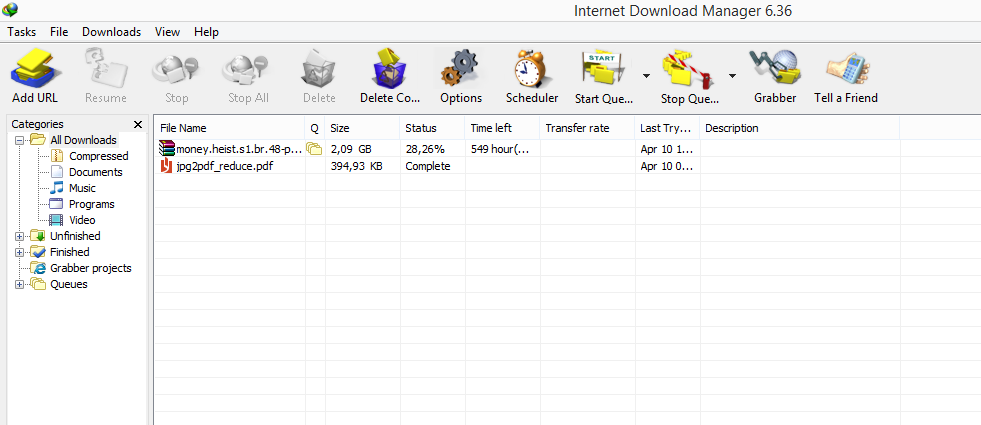Screen dimensions: 981x425
Task: Open the Downloads menu
Action: 111,32
